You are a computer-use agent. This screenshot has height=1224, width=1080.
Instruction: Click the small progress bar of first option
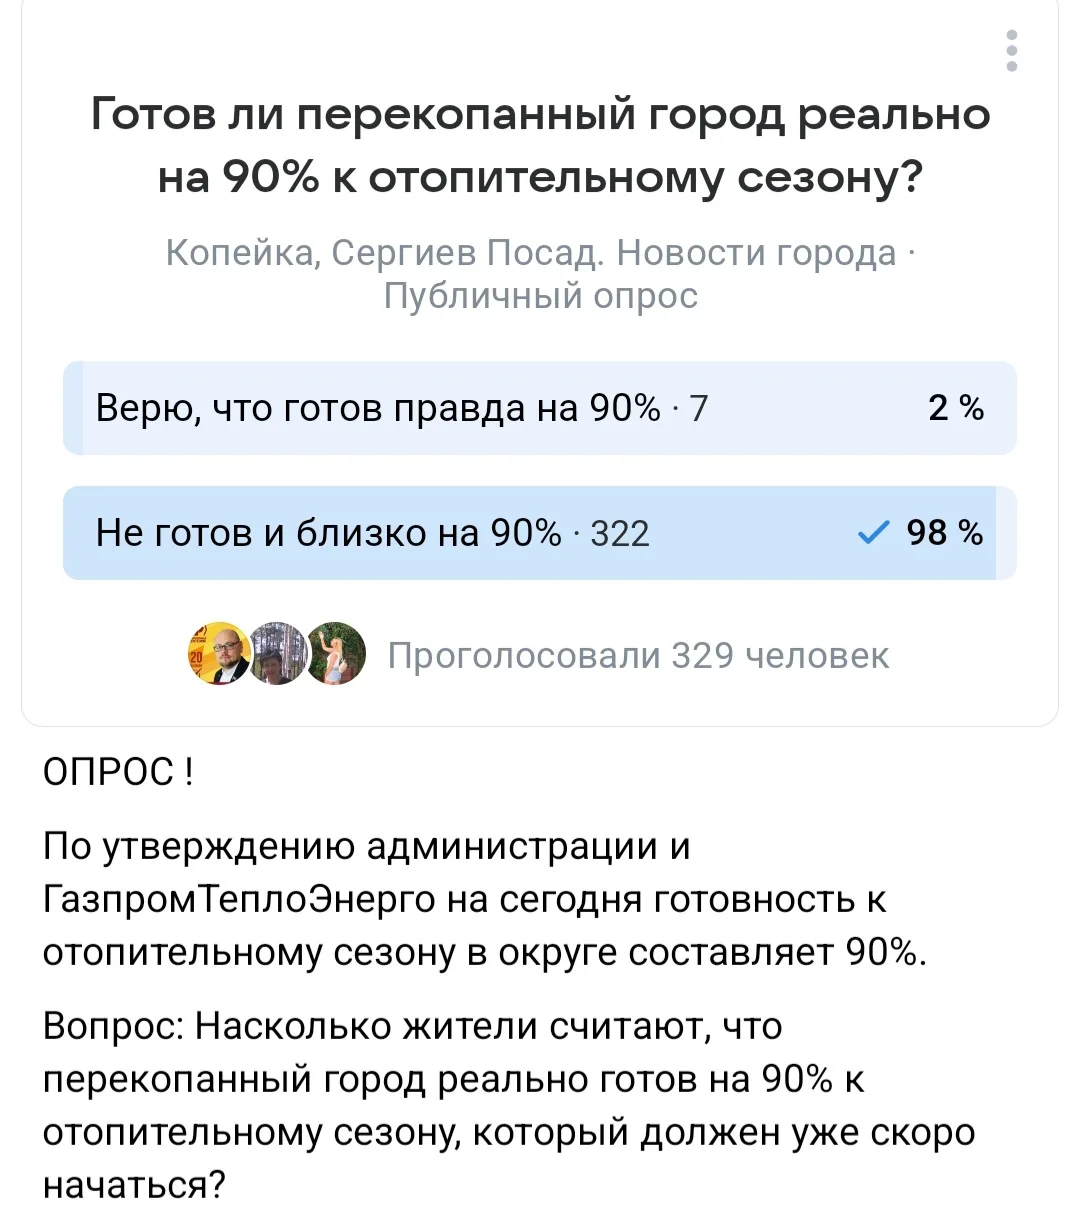[x=73, y=408]
